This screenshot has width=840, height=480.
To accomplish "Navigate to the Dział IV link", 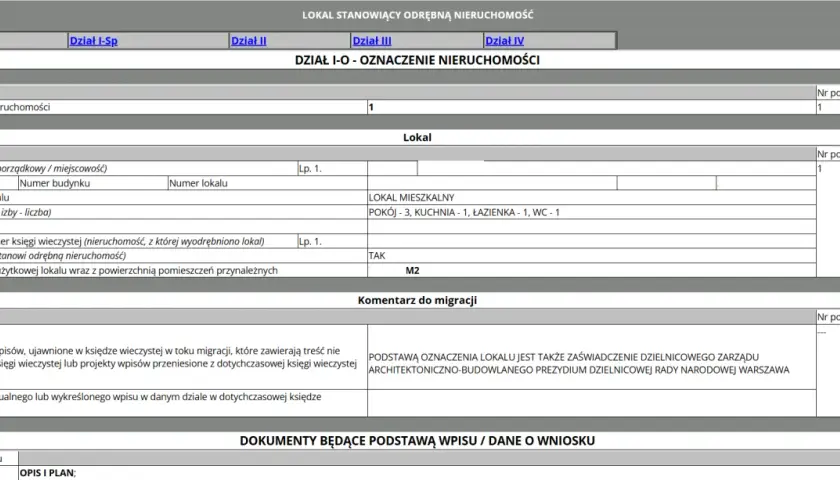I will 505,41.
